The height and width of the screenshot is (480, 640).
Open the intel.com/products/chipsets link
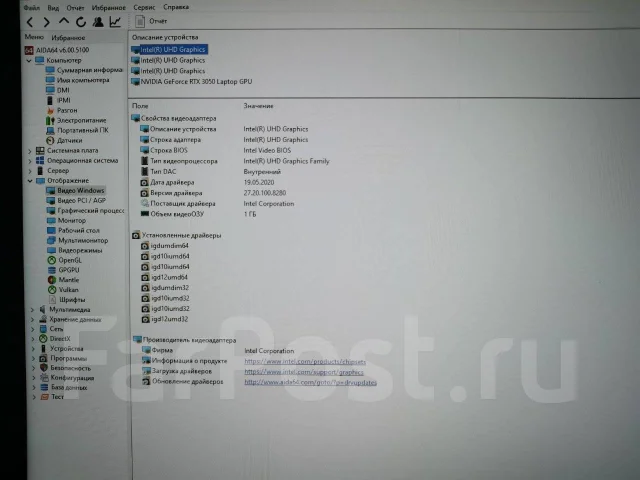[305, 362]
